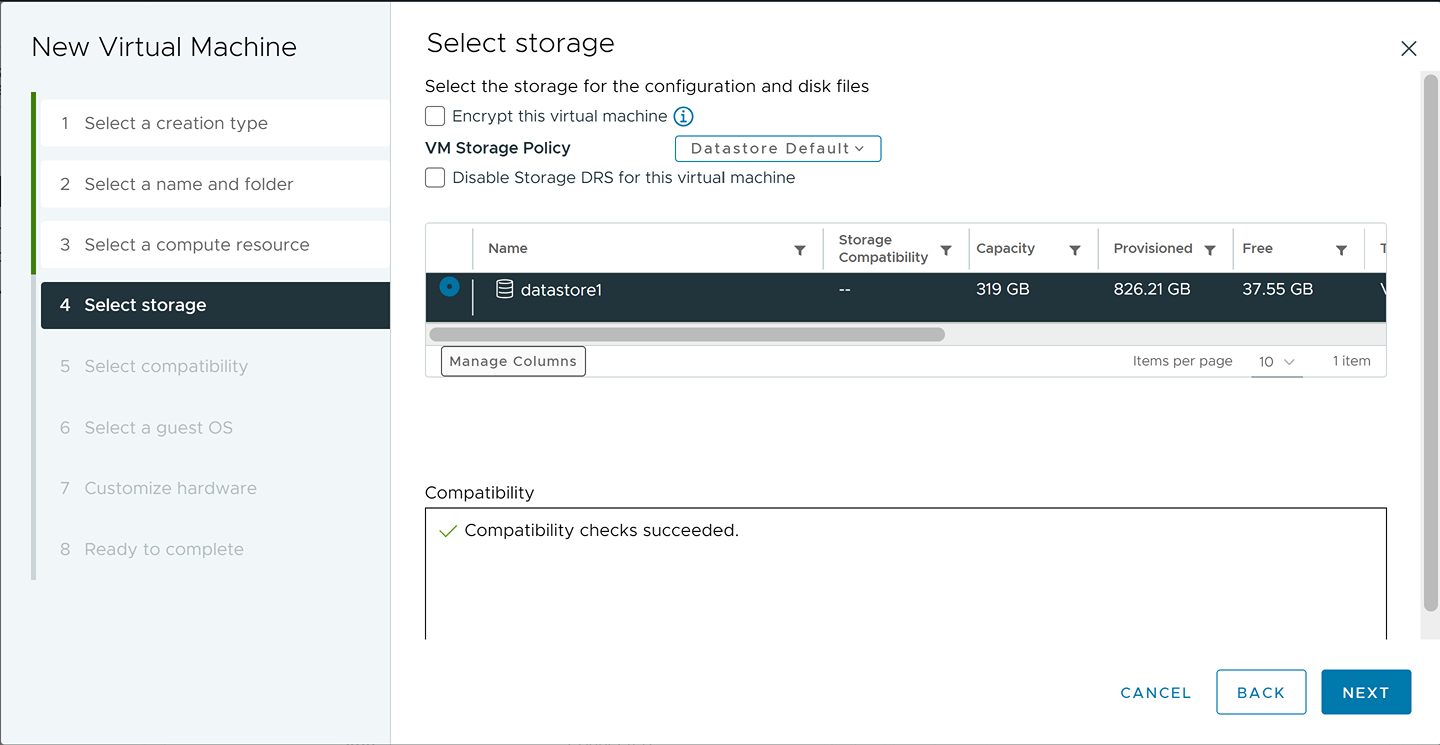This screenshot has width=1440, height=745.
Task: Click the encryption info icon
Action: tap(683, 117)
